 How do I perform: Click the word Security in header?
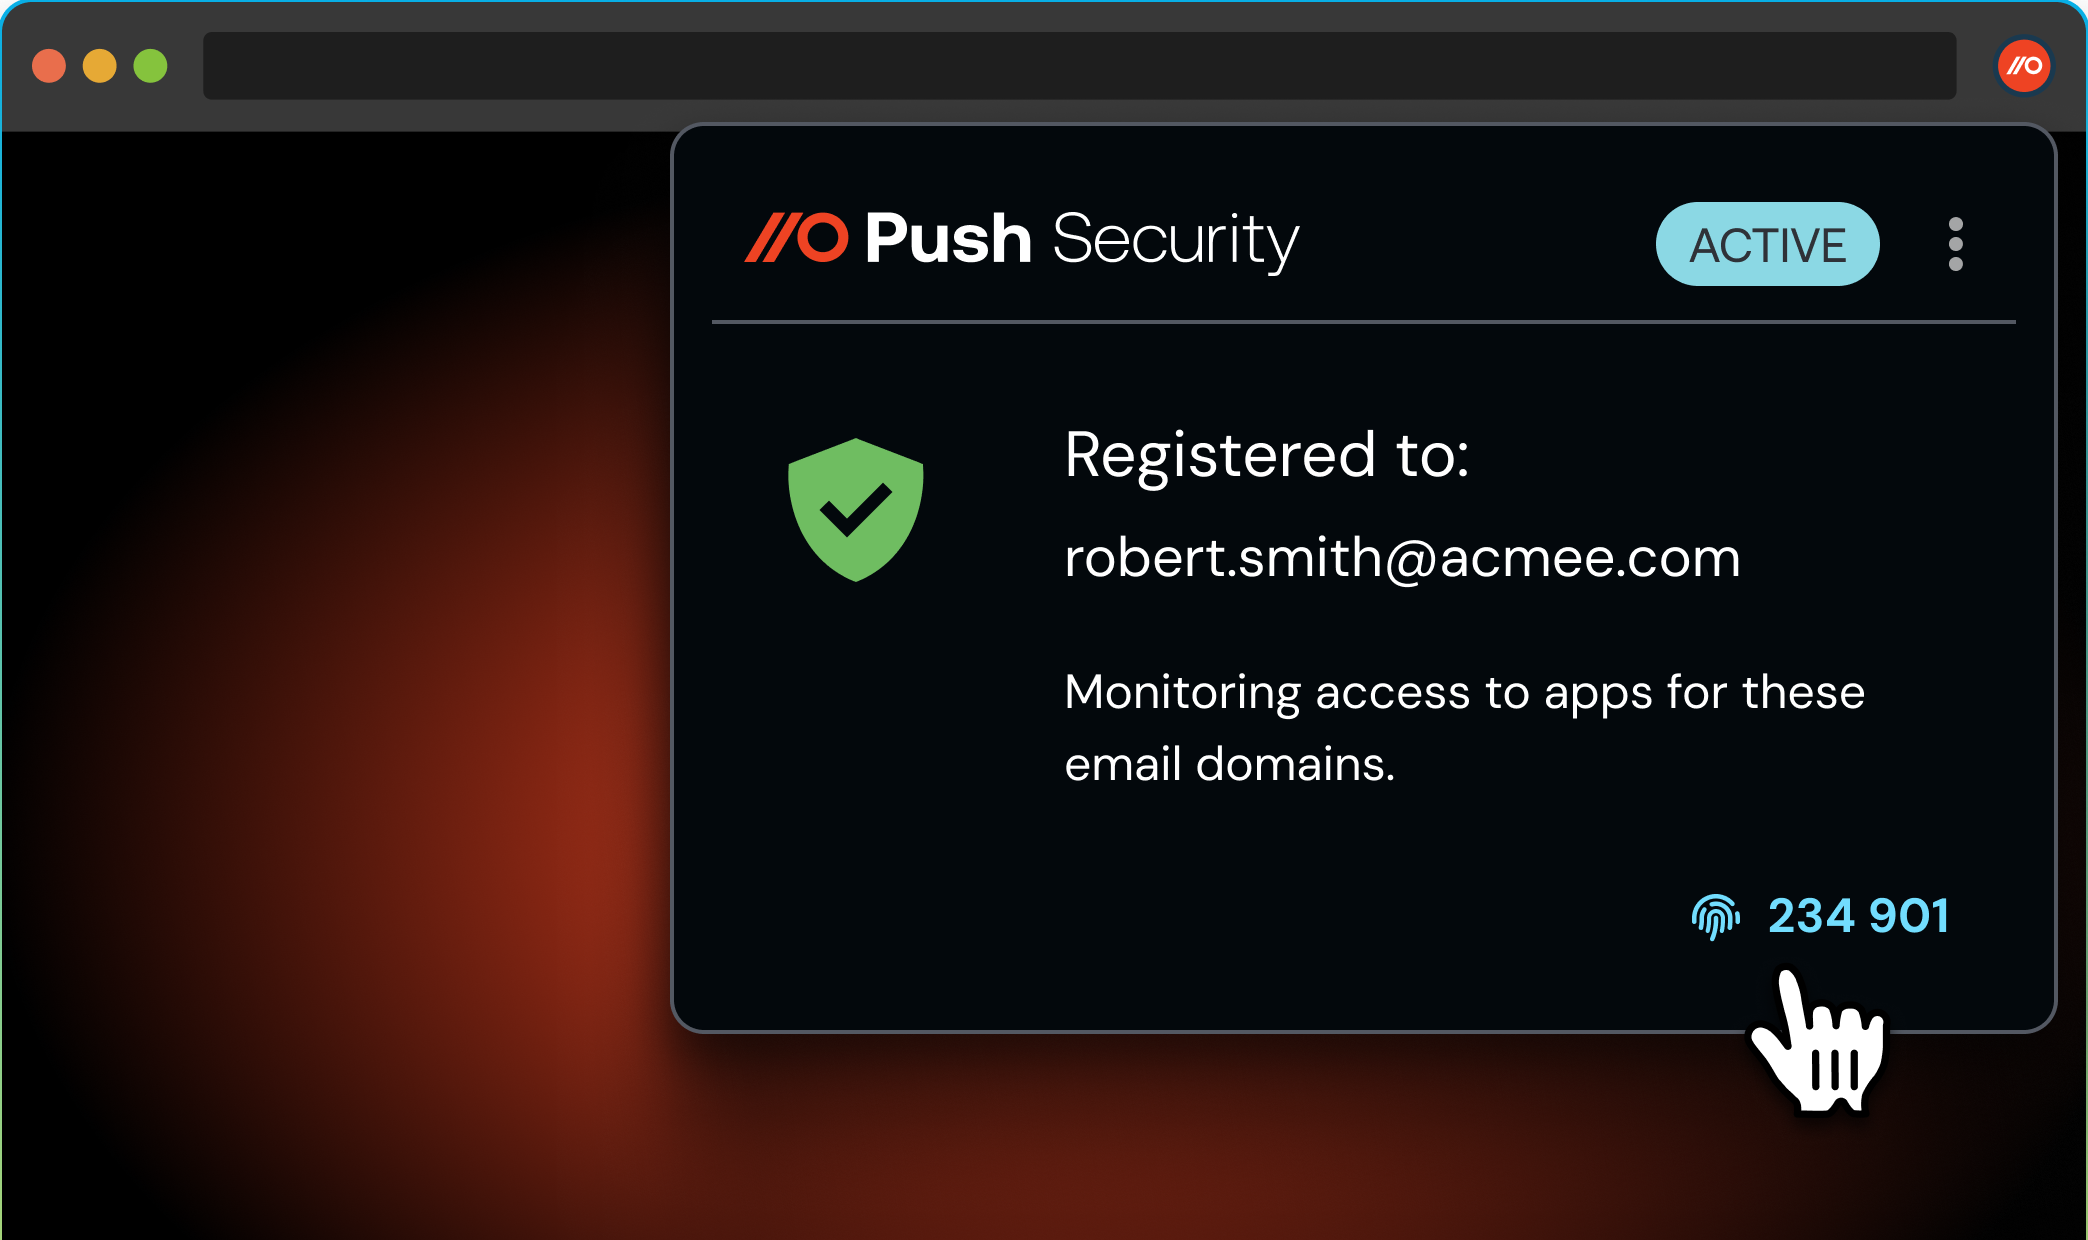(1176, 241)
